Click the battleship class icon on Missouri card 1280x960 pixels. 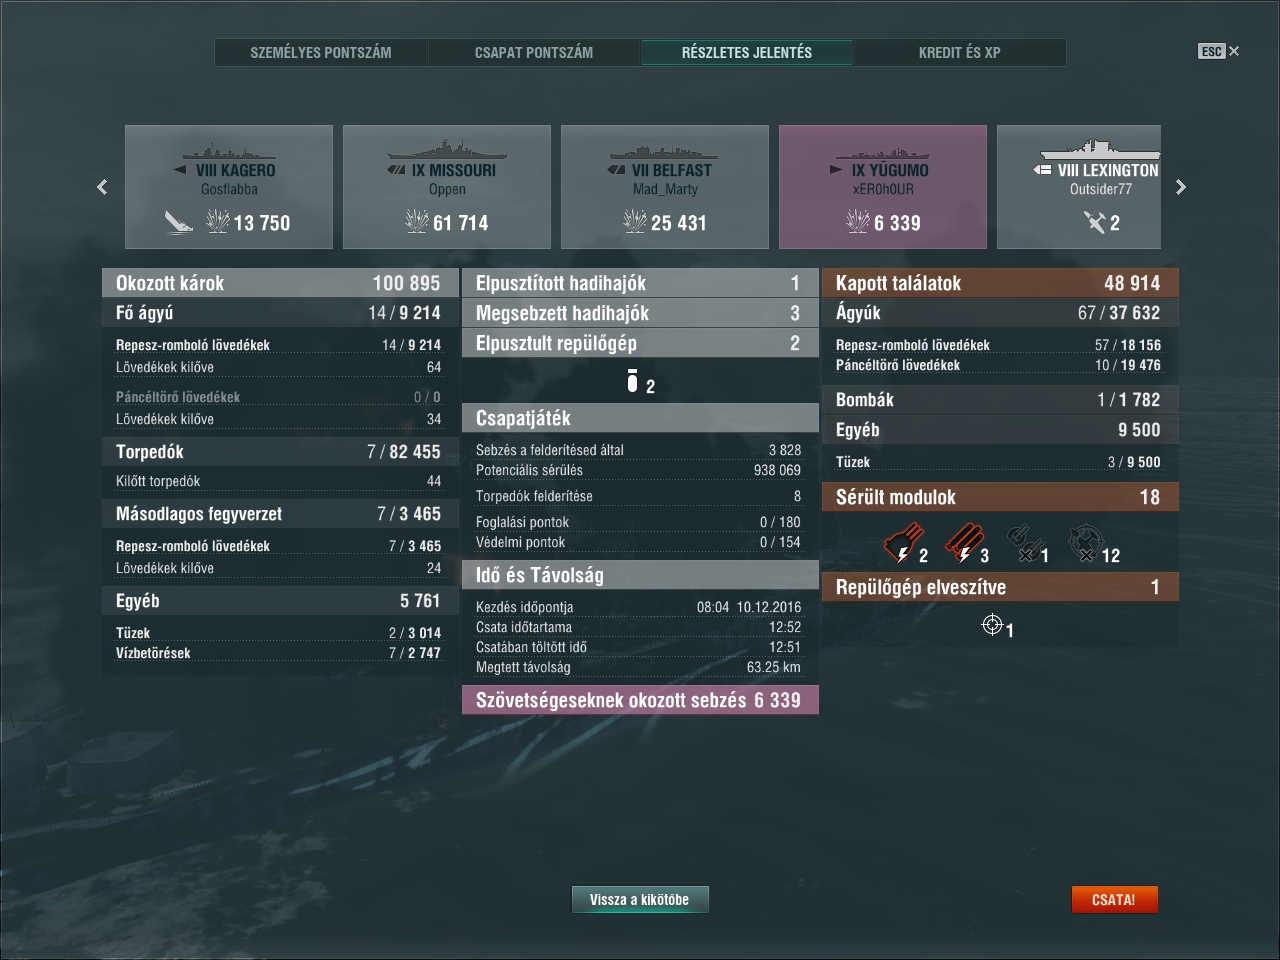coord(397,170)
